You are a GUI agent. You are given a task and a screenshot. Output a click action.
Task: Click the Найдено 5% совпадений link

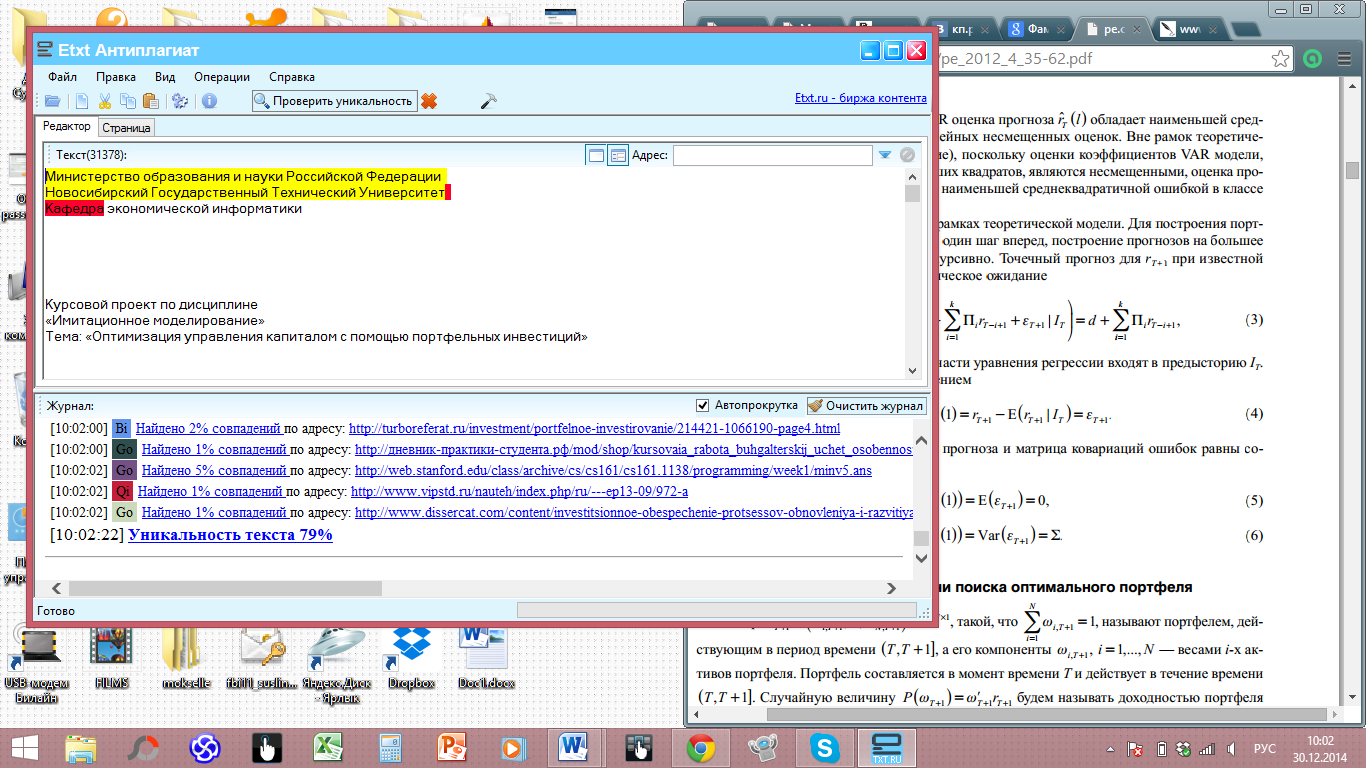pyautogui.click(x=213, y=470)
